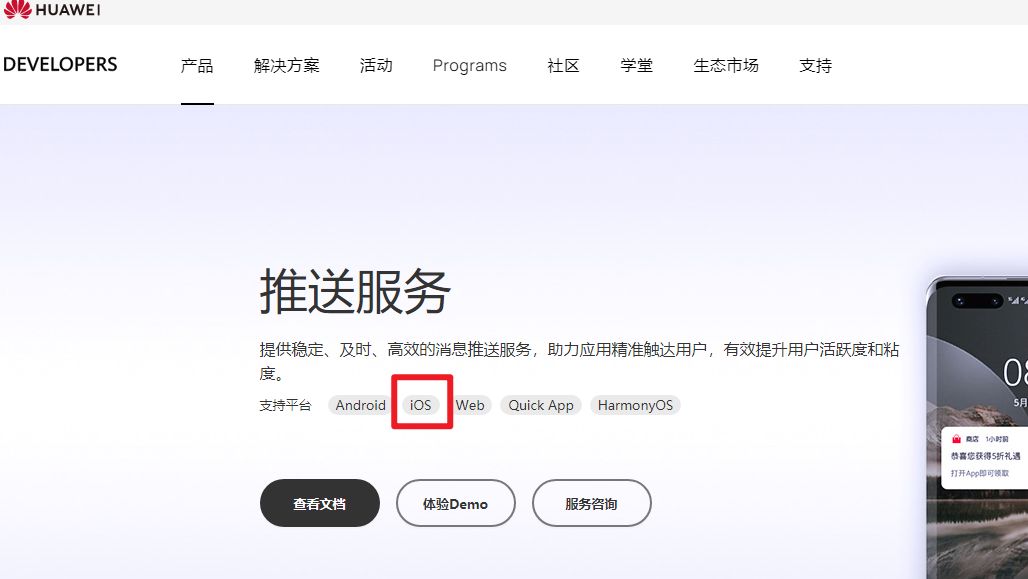Click the 服务咨询 button

591,503
